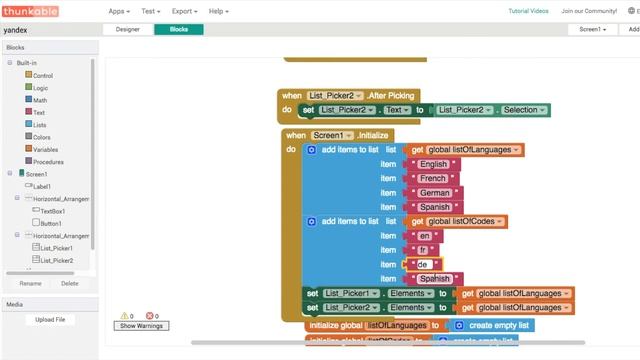Select the Procedures blocks category
The width and height of the screenshot is (640, 360).
44,161
